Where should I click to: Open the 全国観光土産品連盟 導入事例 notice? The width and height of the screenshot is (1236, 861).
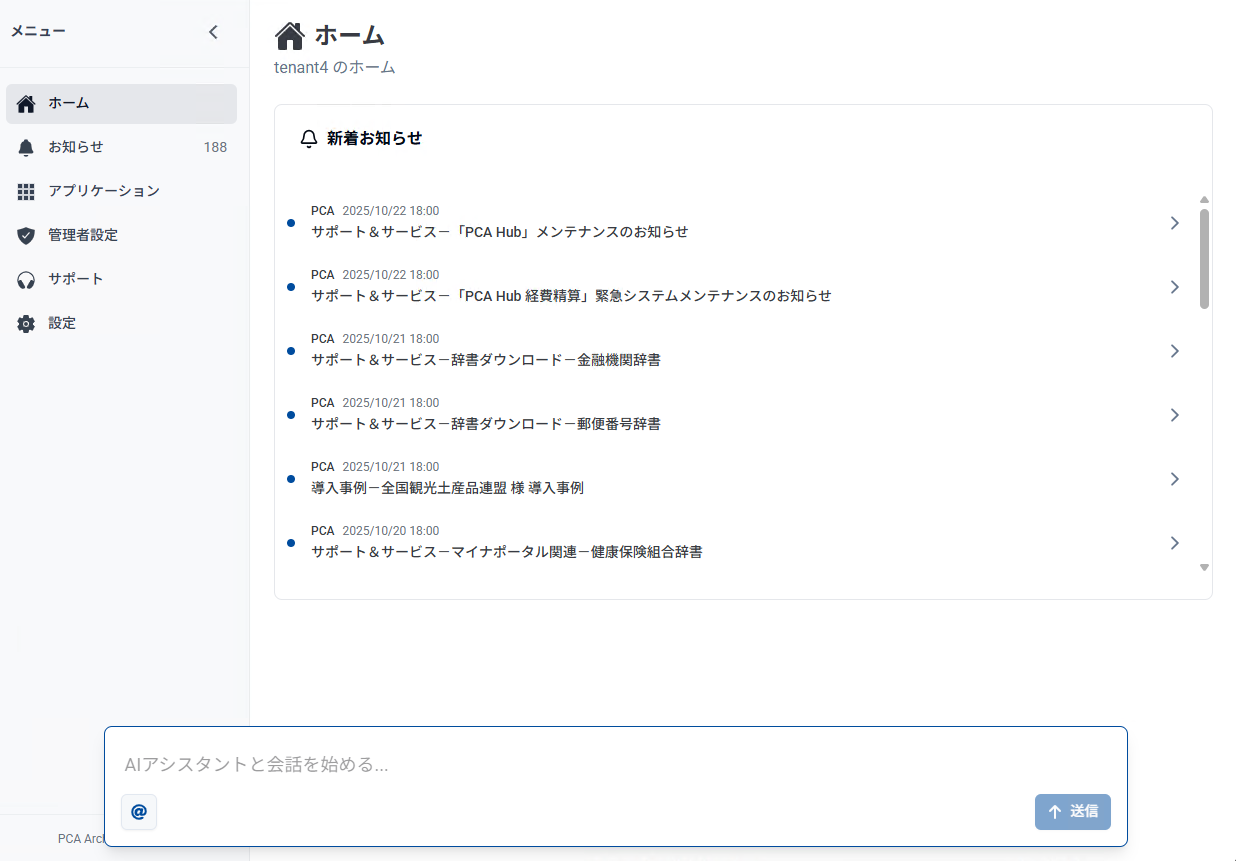pos(447,488)
